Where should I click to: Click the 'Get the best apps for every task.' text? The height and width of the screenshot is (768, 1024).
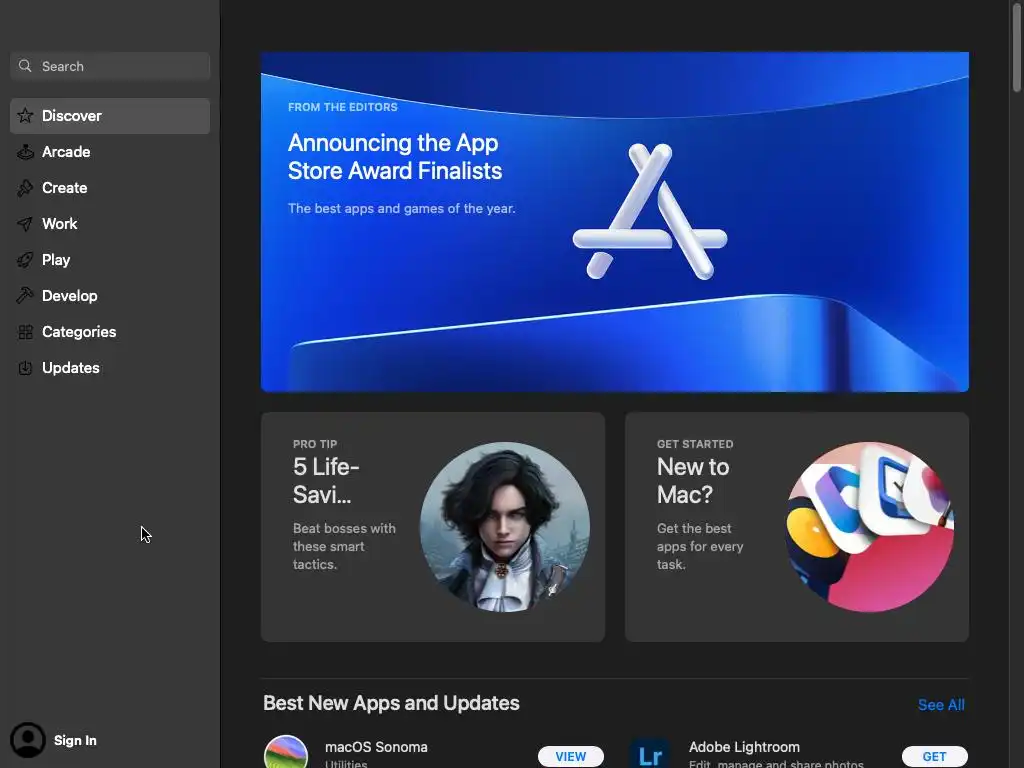click(x=700, y=546)
